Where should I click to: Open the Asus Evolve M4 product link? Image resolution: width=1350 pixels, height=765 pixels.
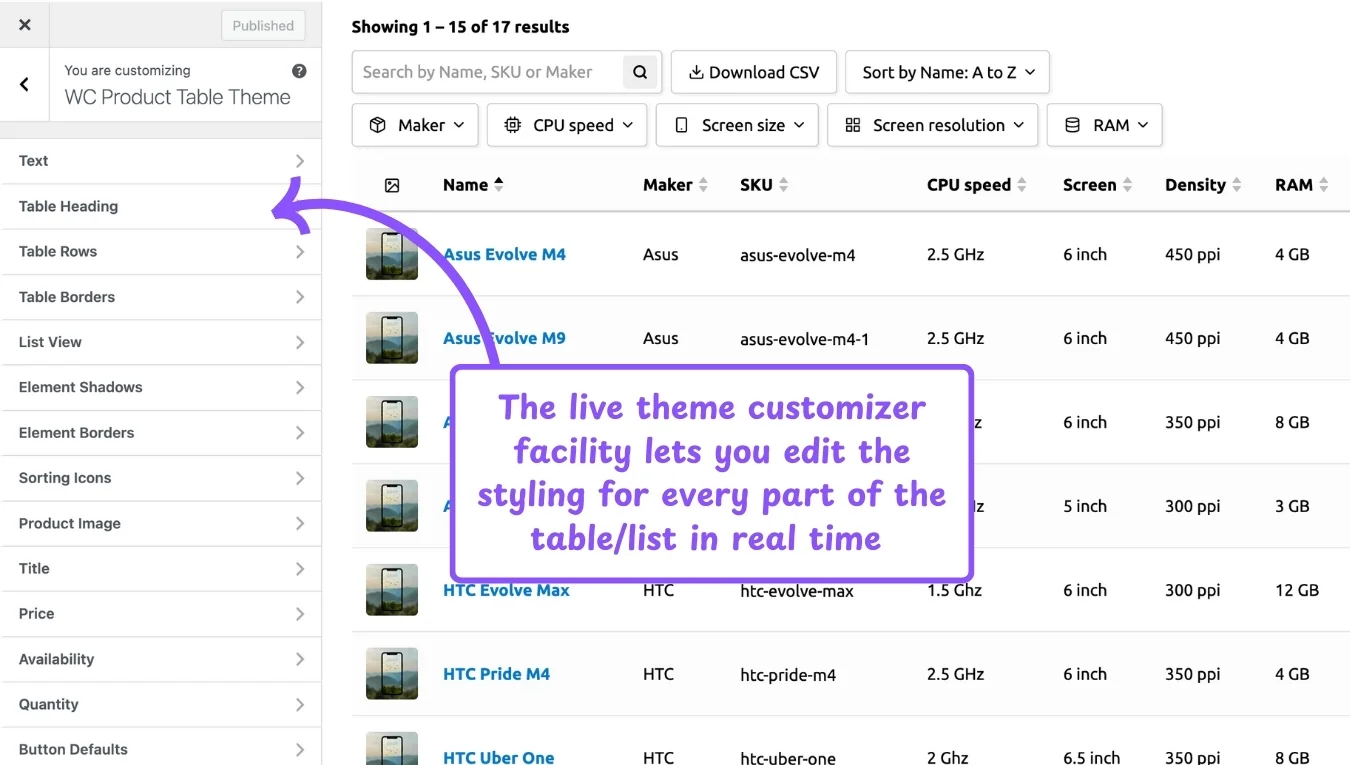tap(504, 254)
